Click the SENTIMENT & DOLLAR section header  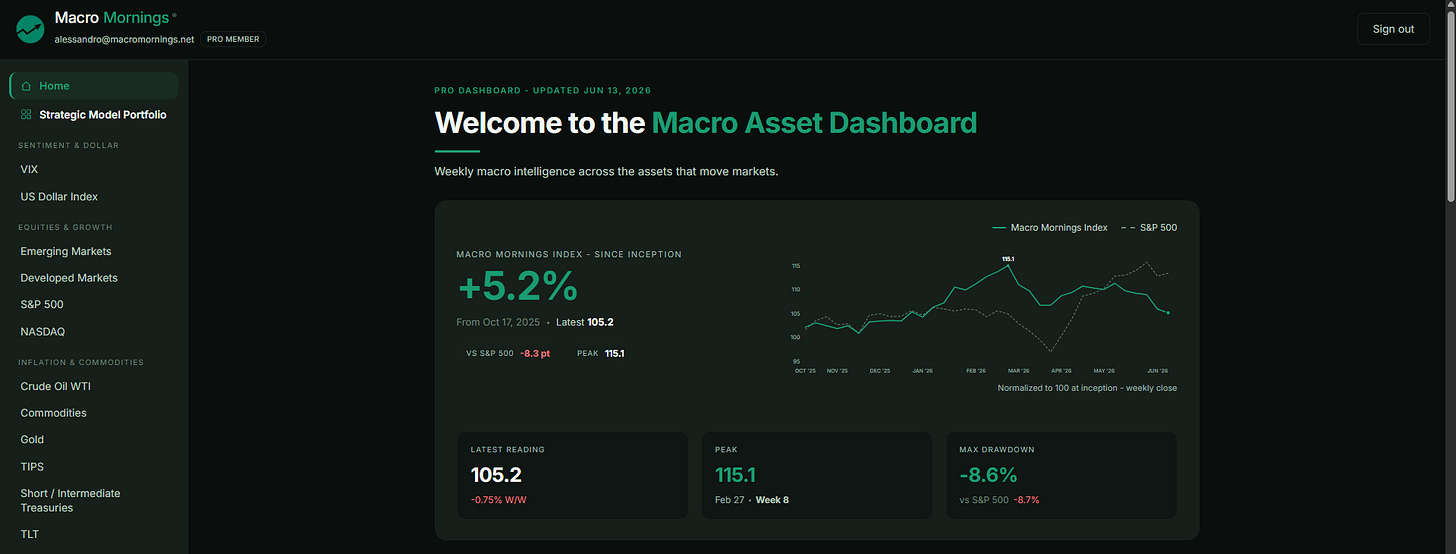(69, 145)
